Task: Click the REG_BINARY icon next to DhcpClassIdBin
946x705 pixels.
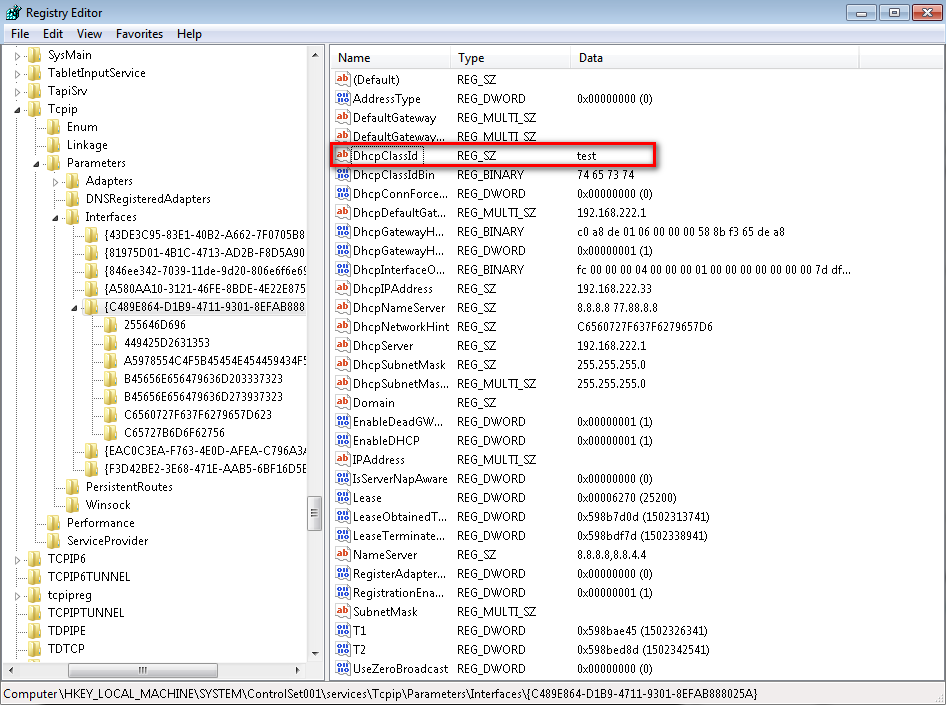Action: (x=344, y=174)
